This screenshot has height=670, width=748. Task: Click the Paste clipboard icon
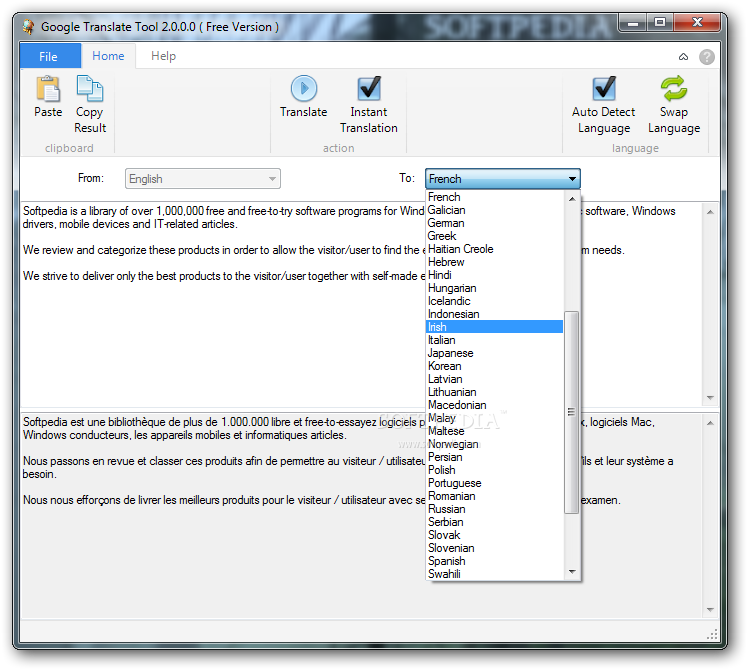pos(48,89)
